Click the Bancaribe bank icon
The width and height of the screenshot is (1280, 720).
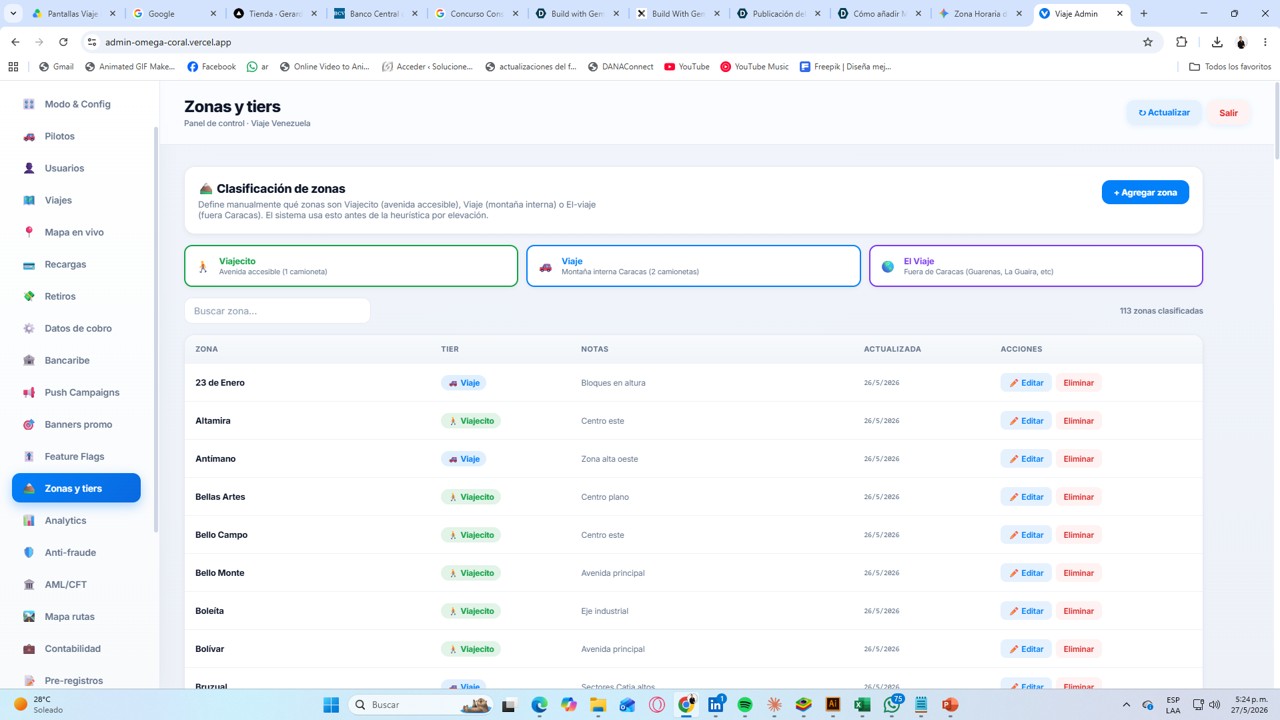click(29, 360)
